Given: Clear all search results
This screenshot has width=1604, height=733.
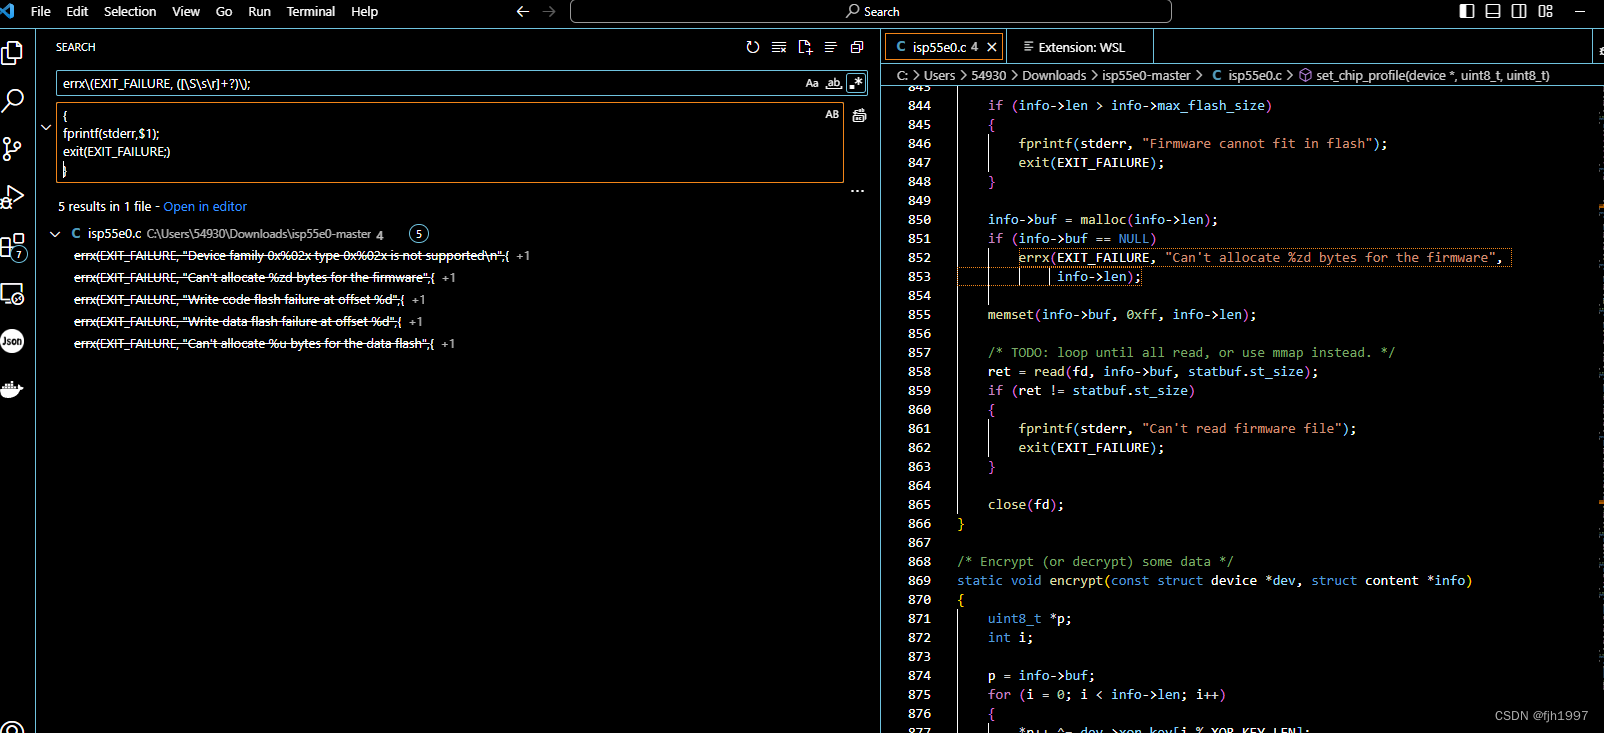Looking at the screenshot, I should (779, 47).
